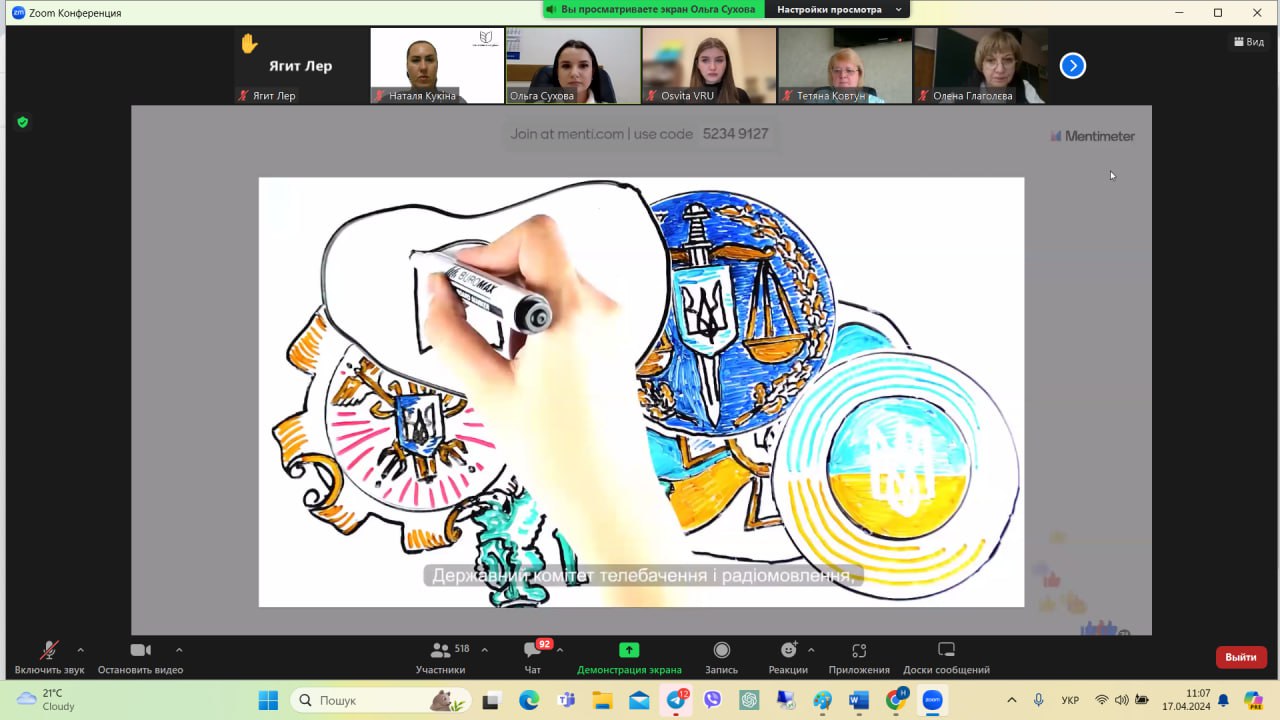Open Доски сообщений whiteboards
Image resolution: width=1280 pixels, height=720 pixels.
point(946,657)
